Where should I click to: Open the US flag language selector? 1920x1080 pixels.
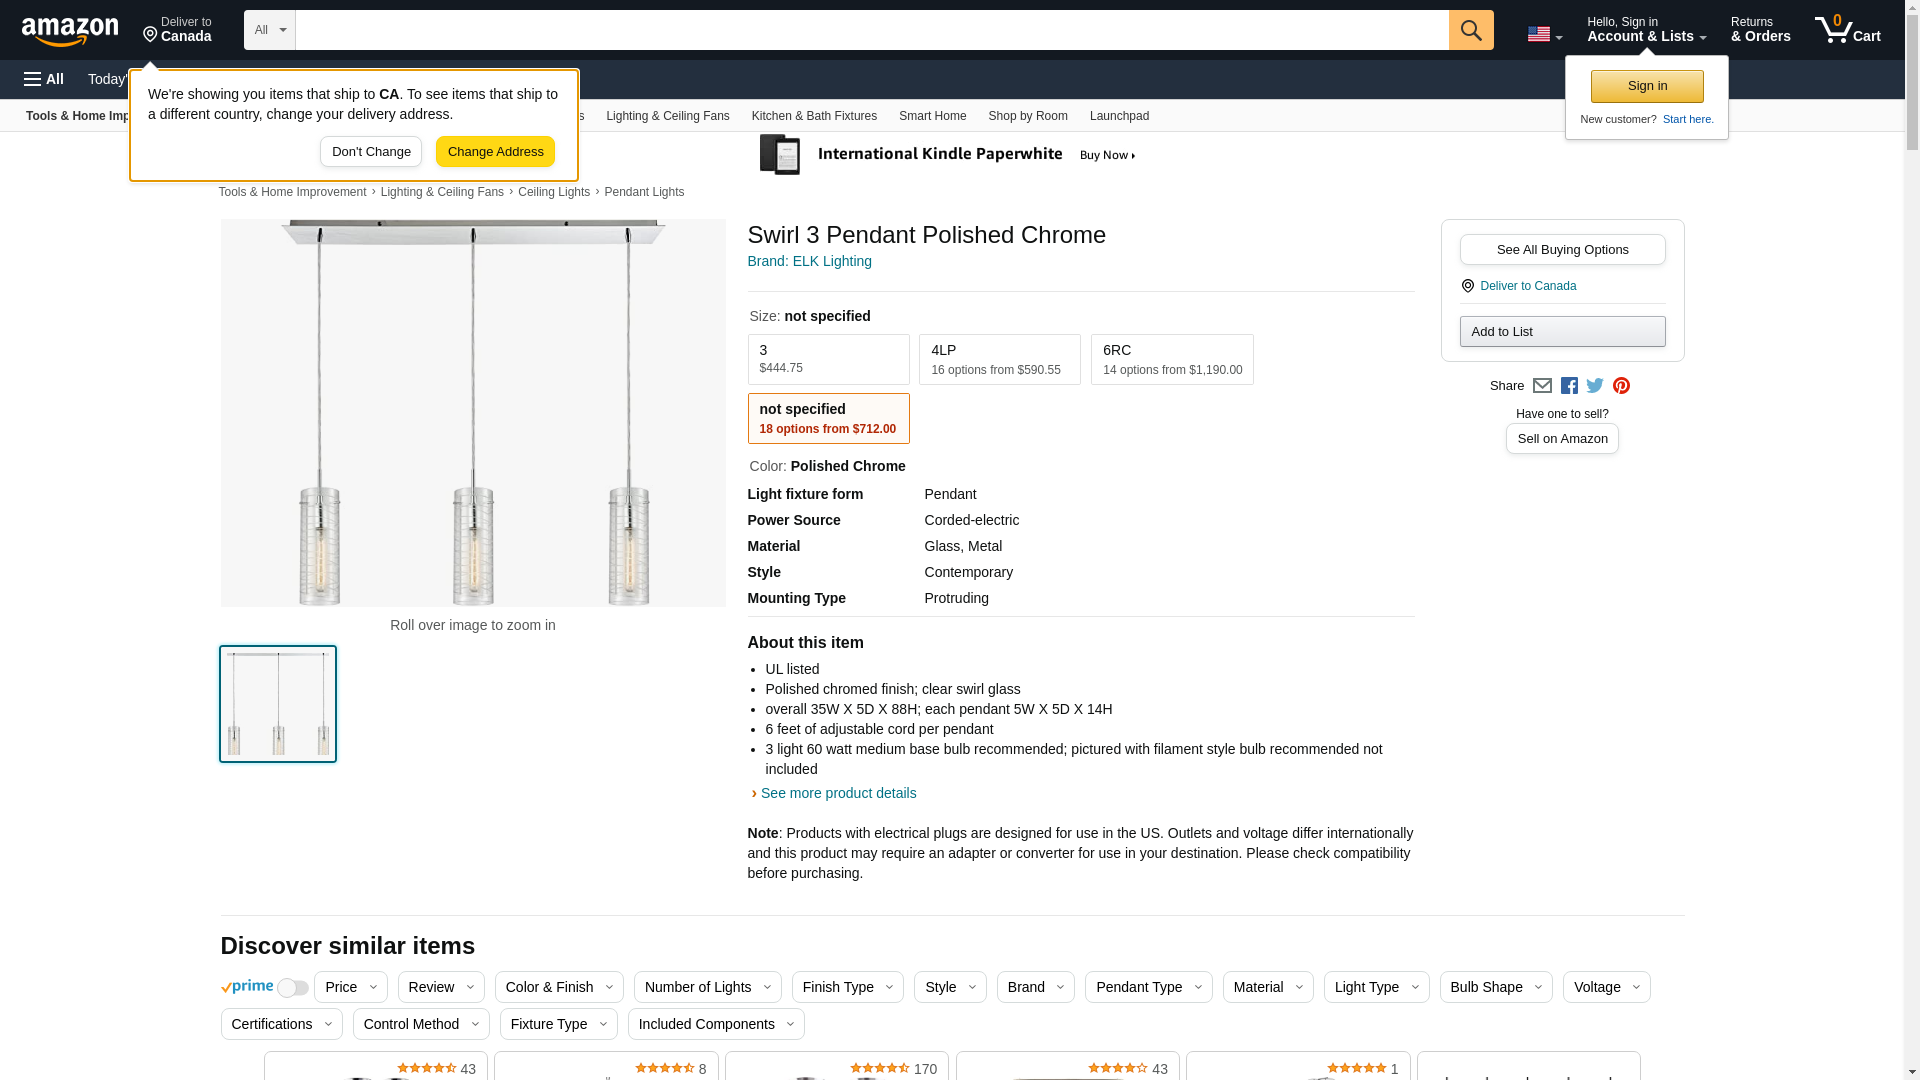point(1544,34)
